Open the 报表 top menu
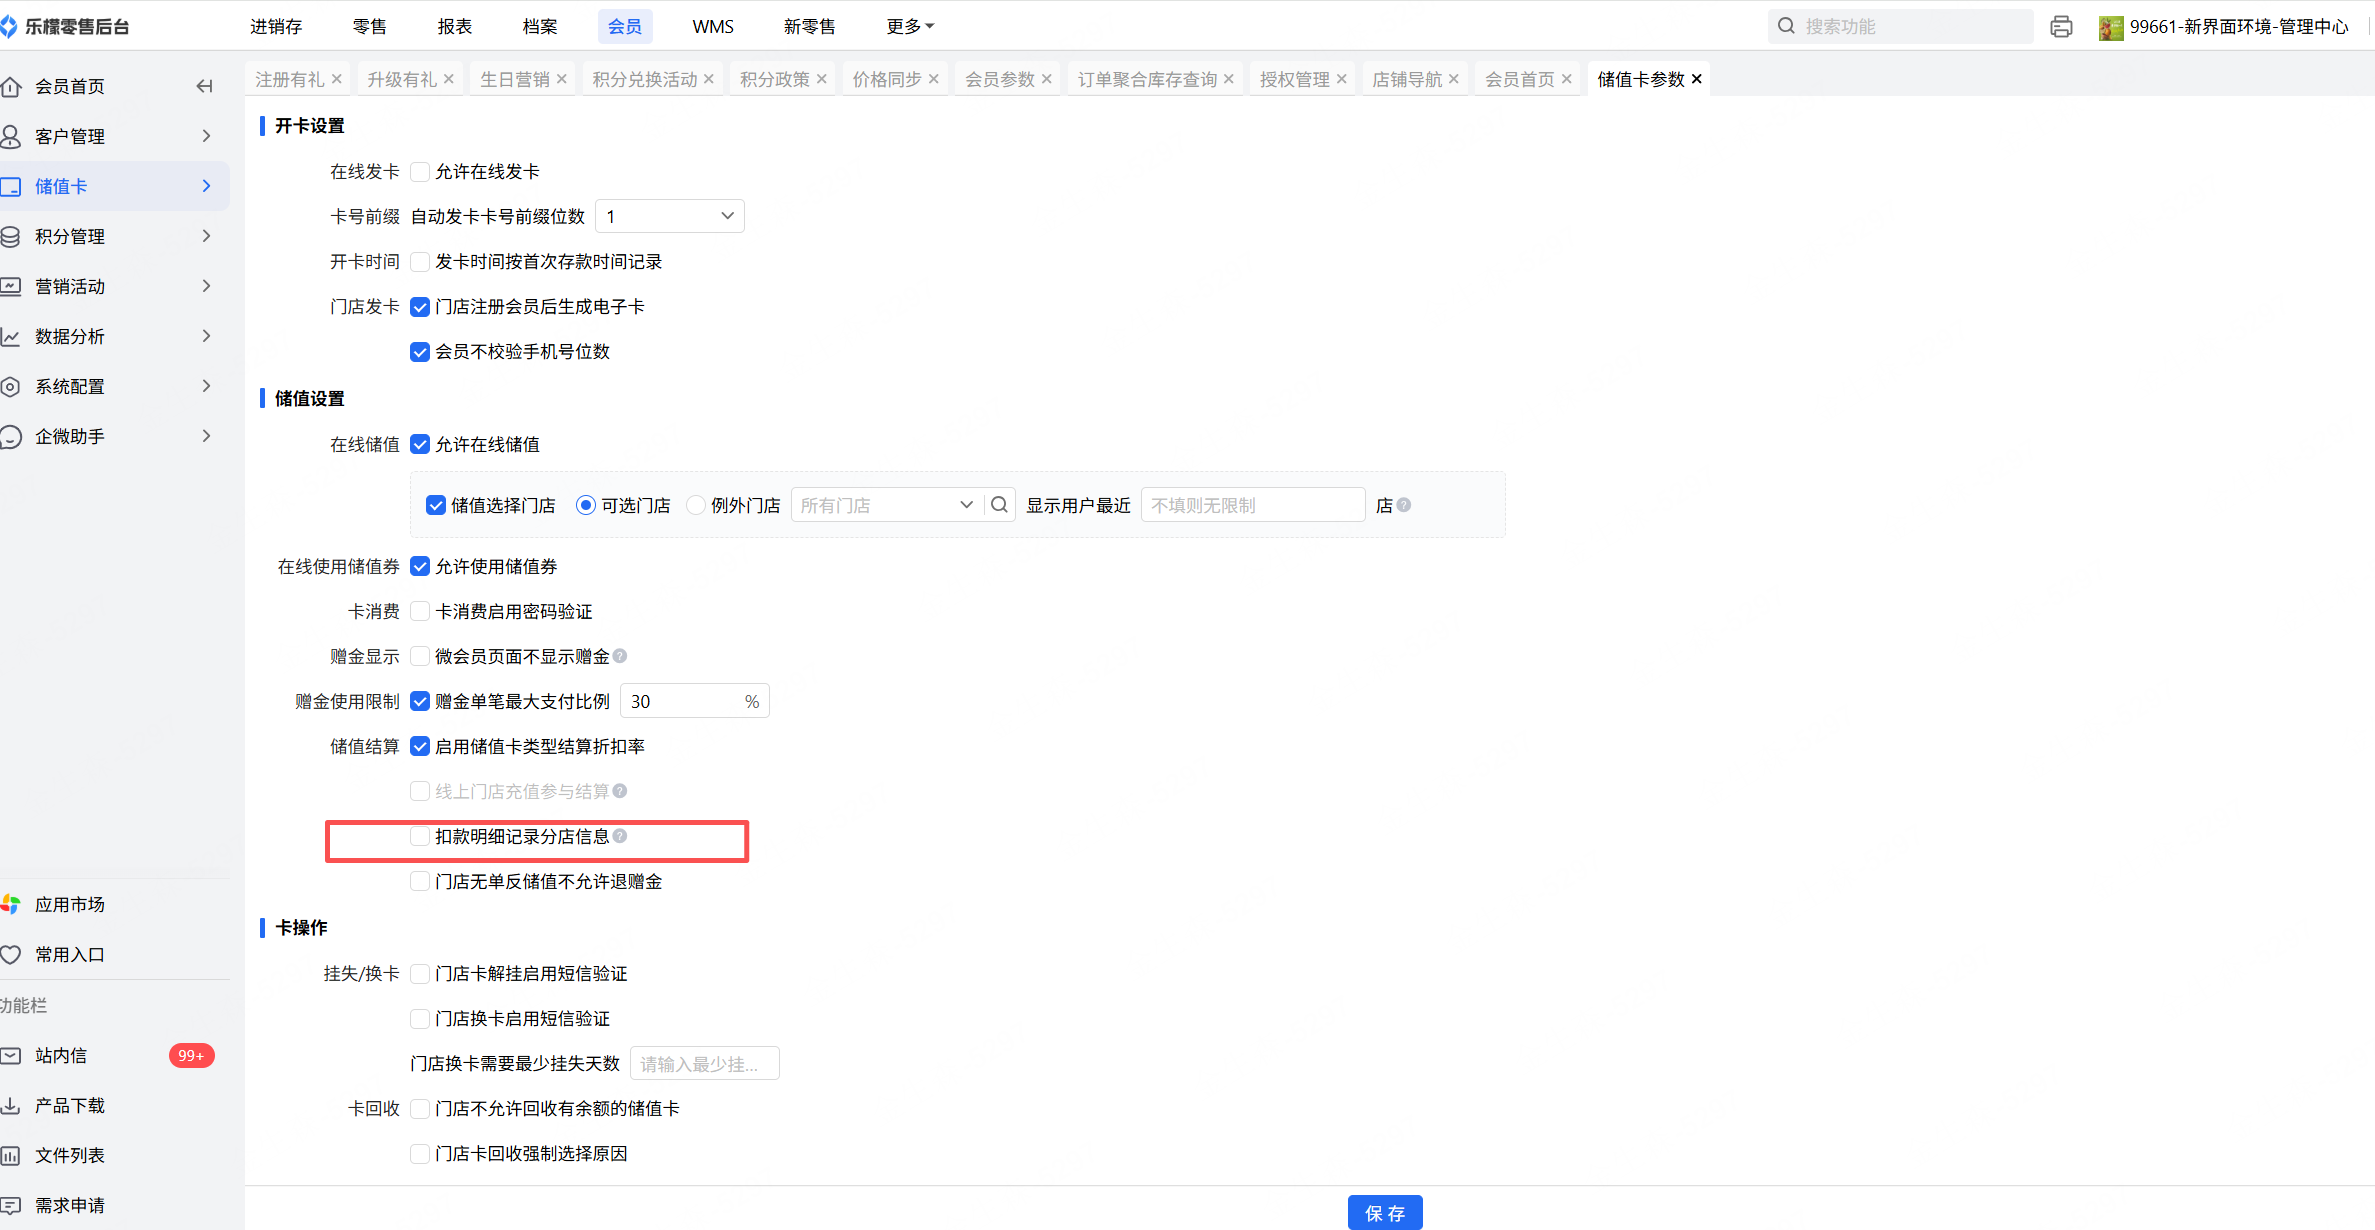 pyautogui.click(x=454, y=26)
